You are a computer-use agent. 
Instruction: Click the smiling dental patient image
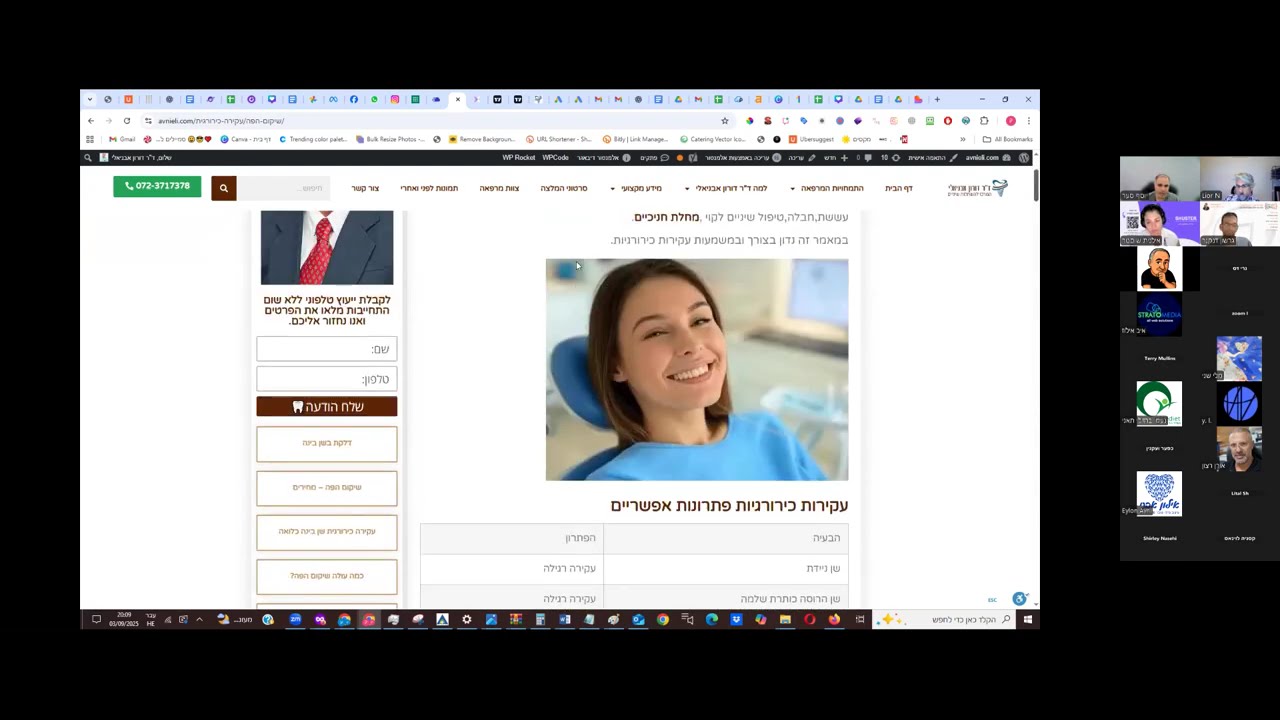697,370
